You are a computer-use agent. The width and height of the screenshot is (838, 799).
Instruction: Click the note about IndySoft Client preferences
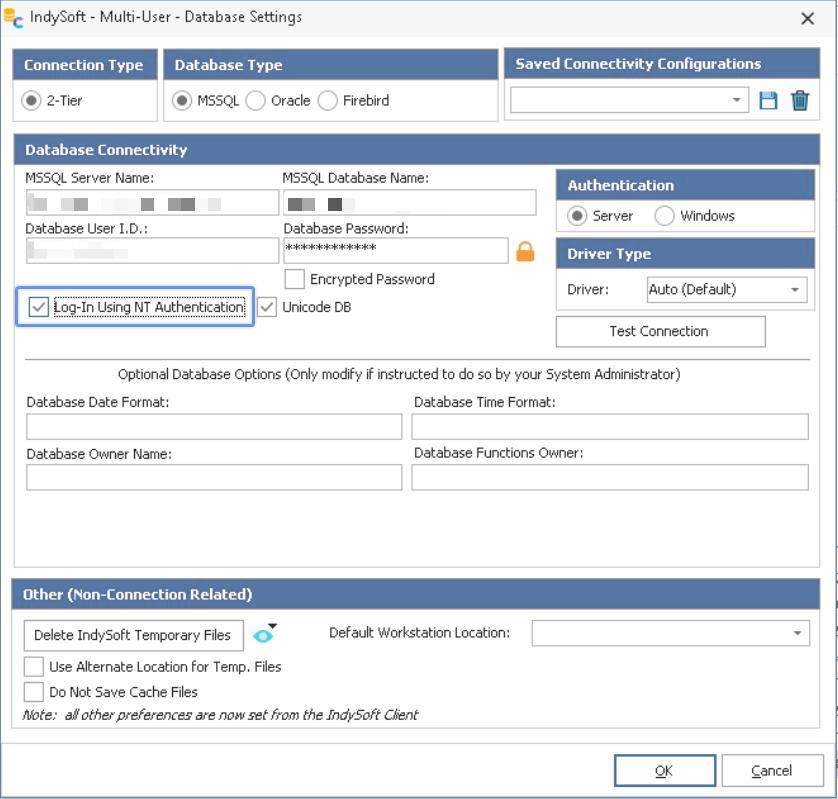(220, 715)
